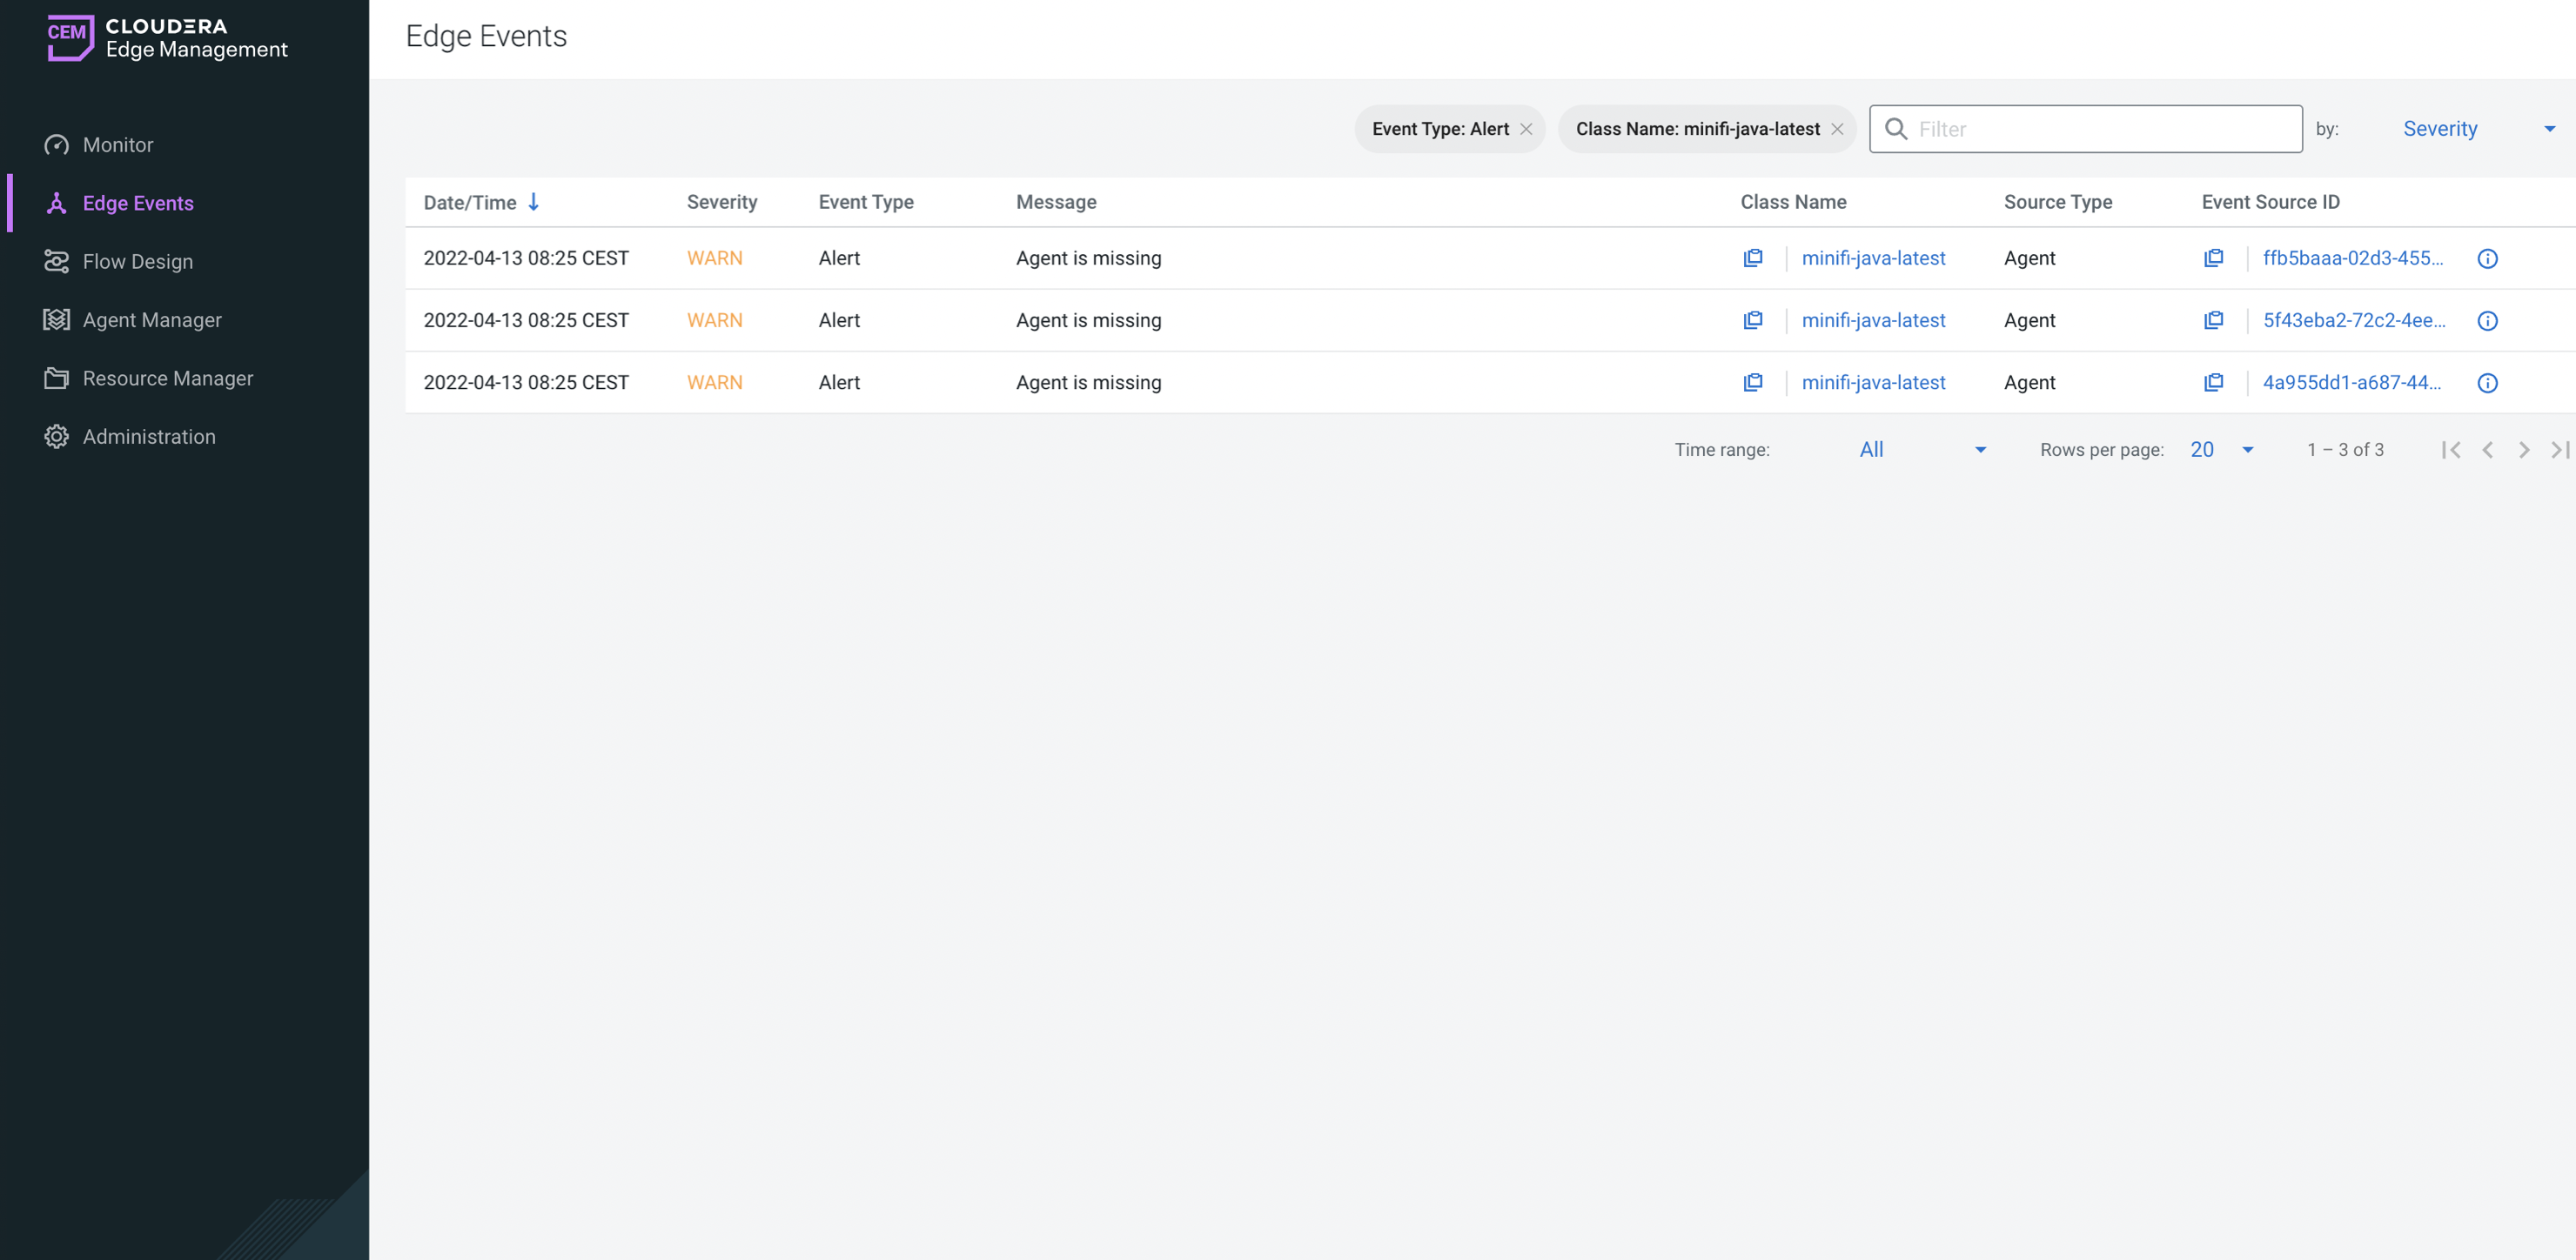Open info icon for 5f43eba2 event
Image resolution: width=2576 pixels, height=1260 pixels.
click(2487, 321)
